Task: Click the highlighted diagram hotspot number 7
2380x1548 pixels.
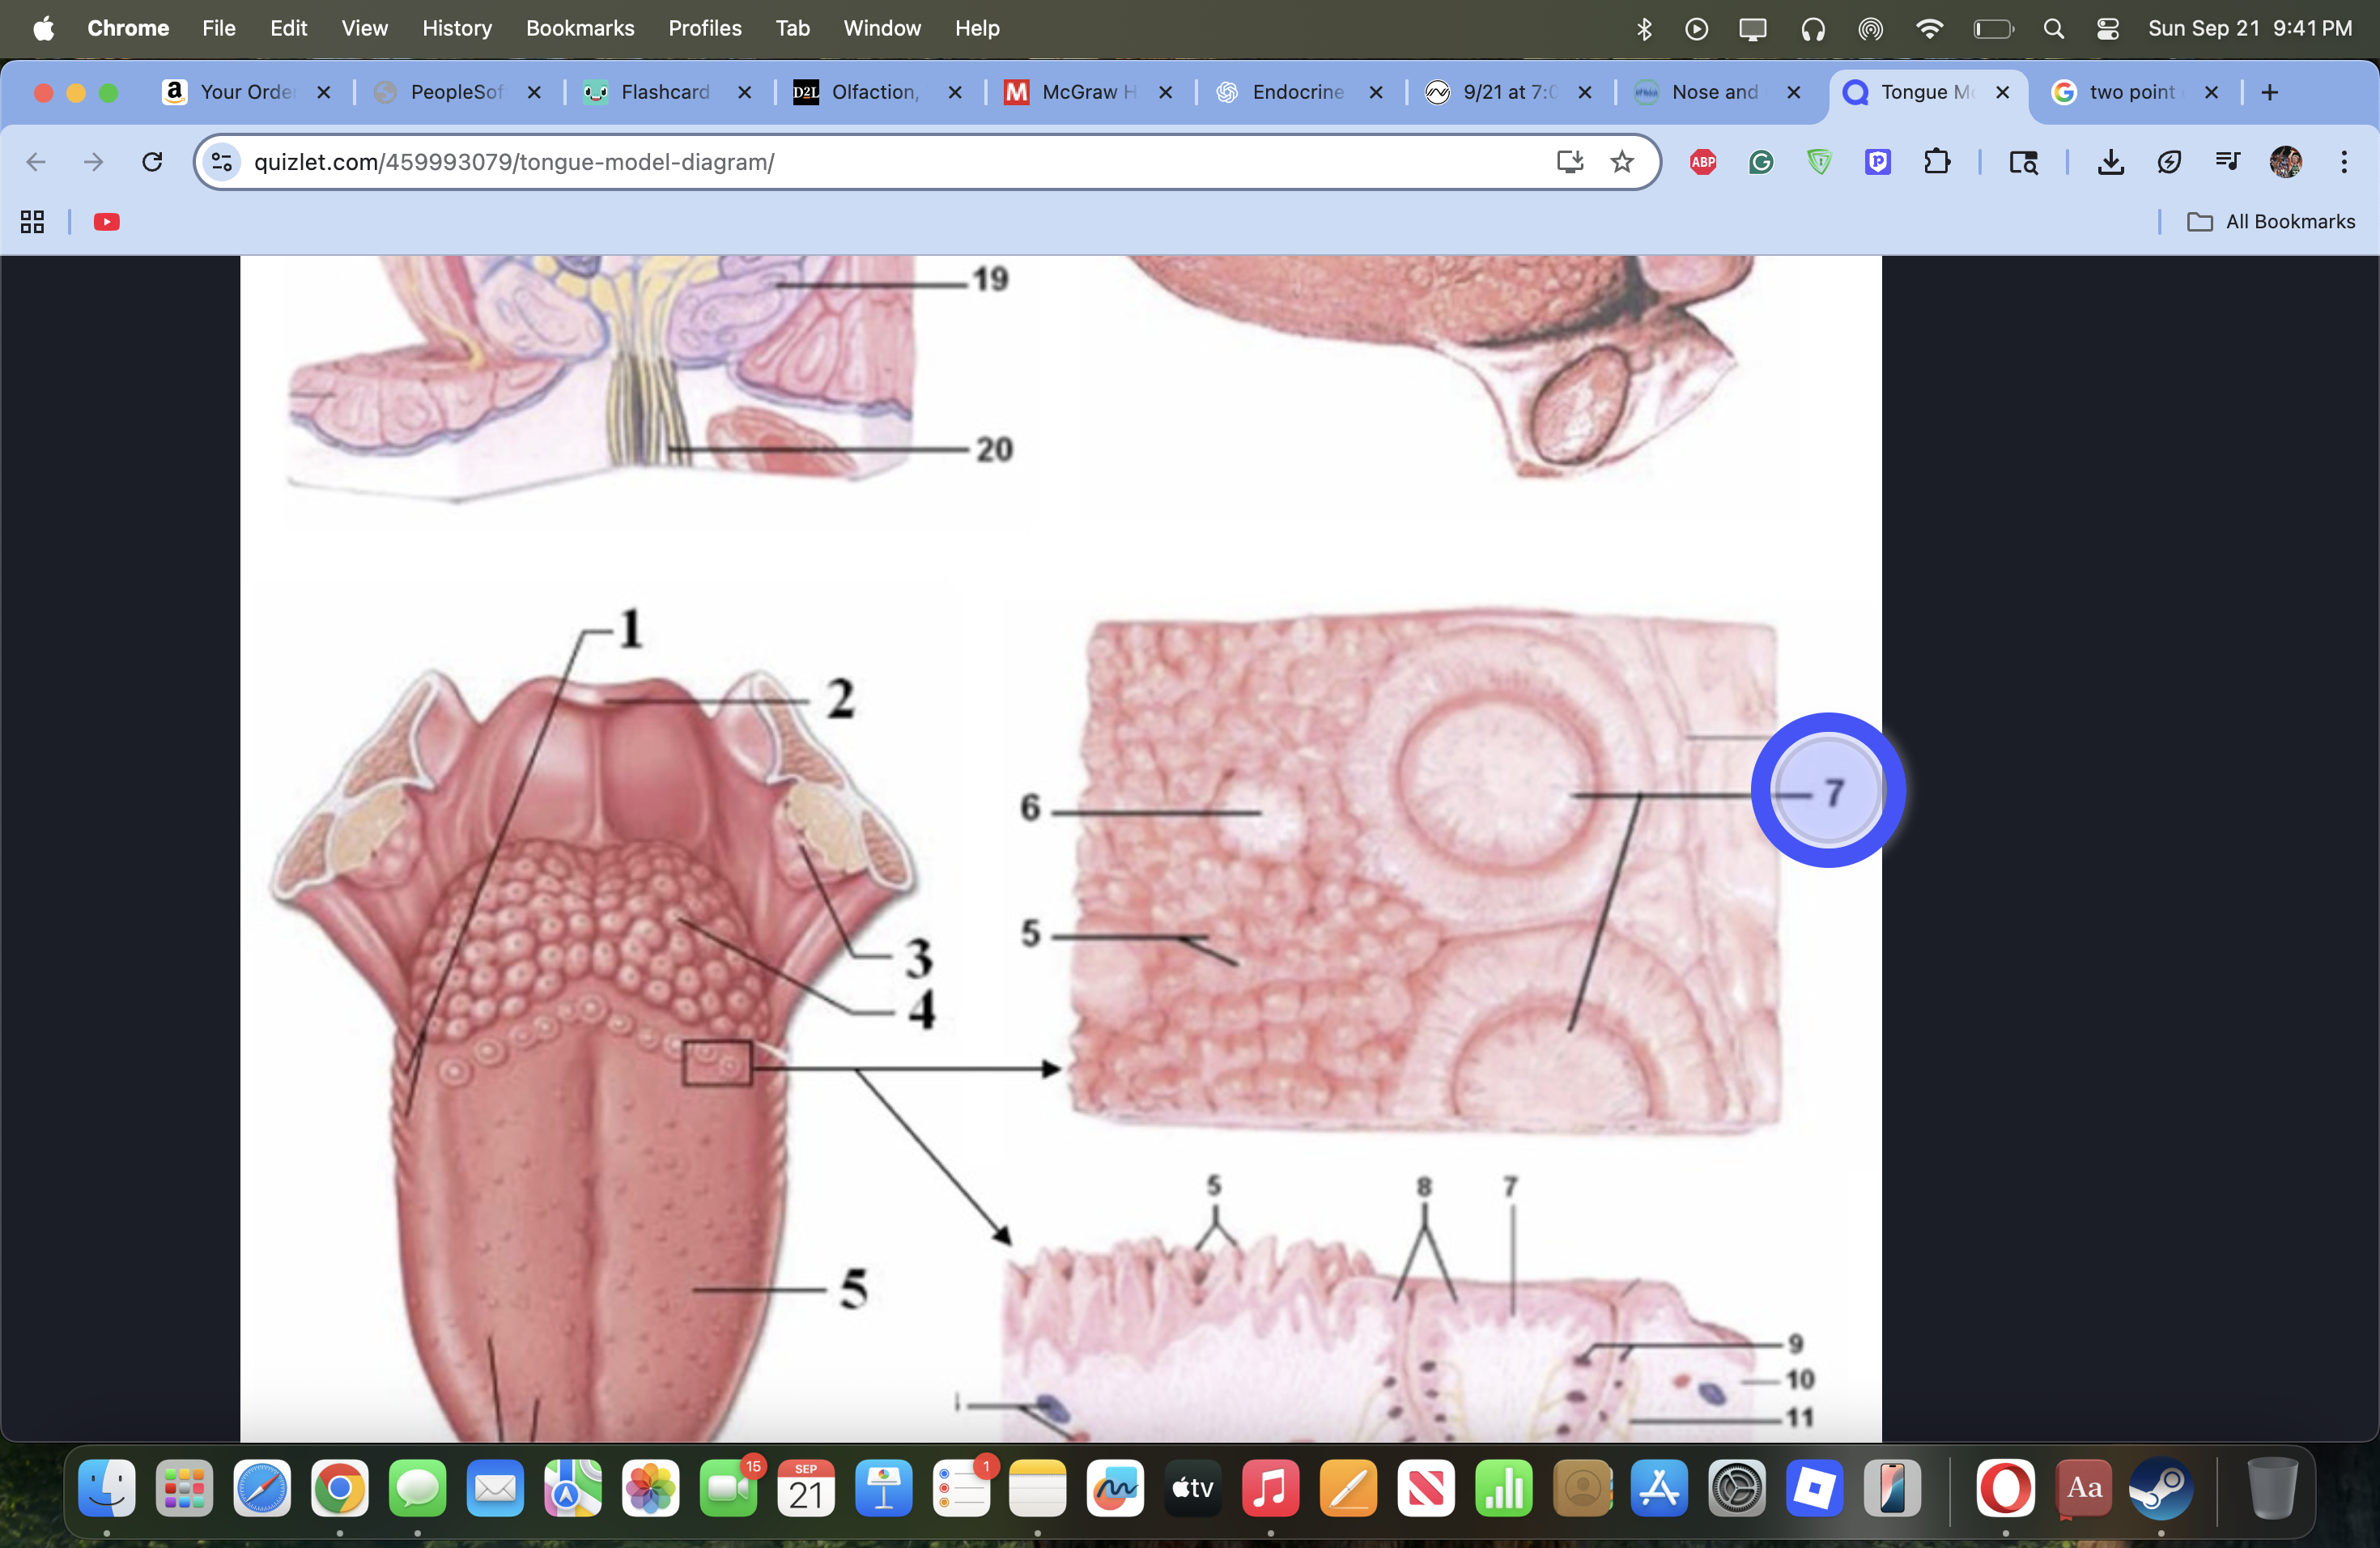Action: click(1827, 791)
